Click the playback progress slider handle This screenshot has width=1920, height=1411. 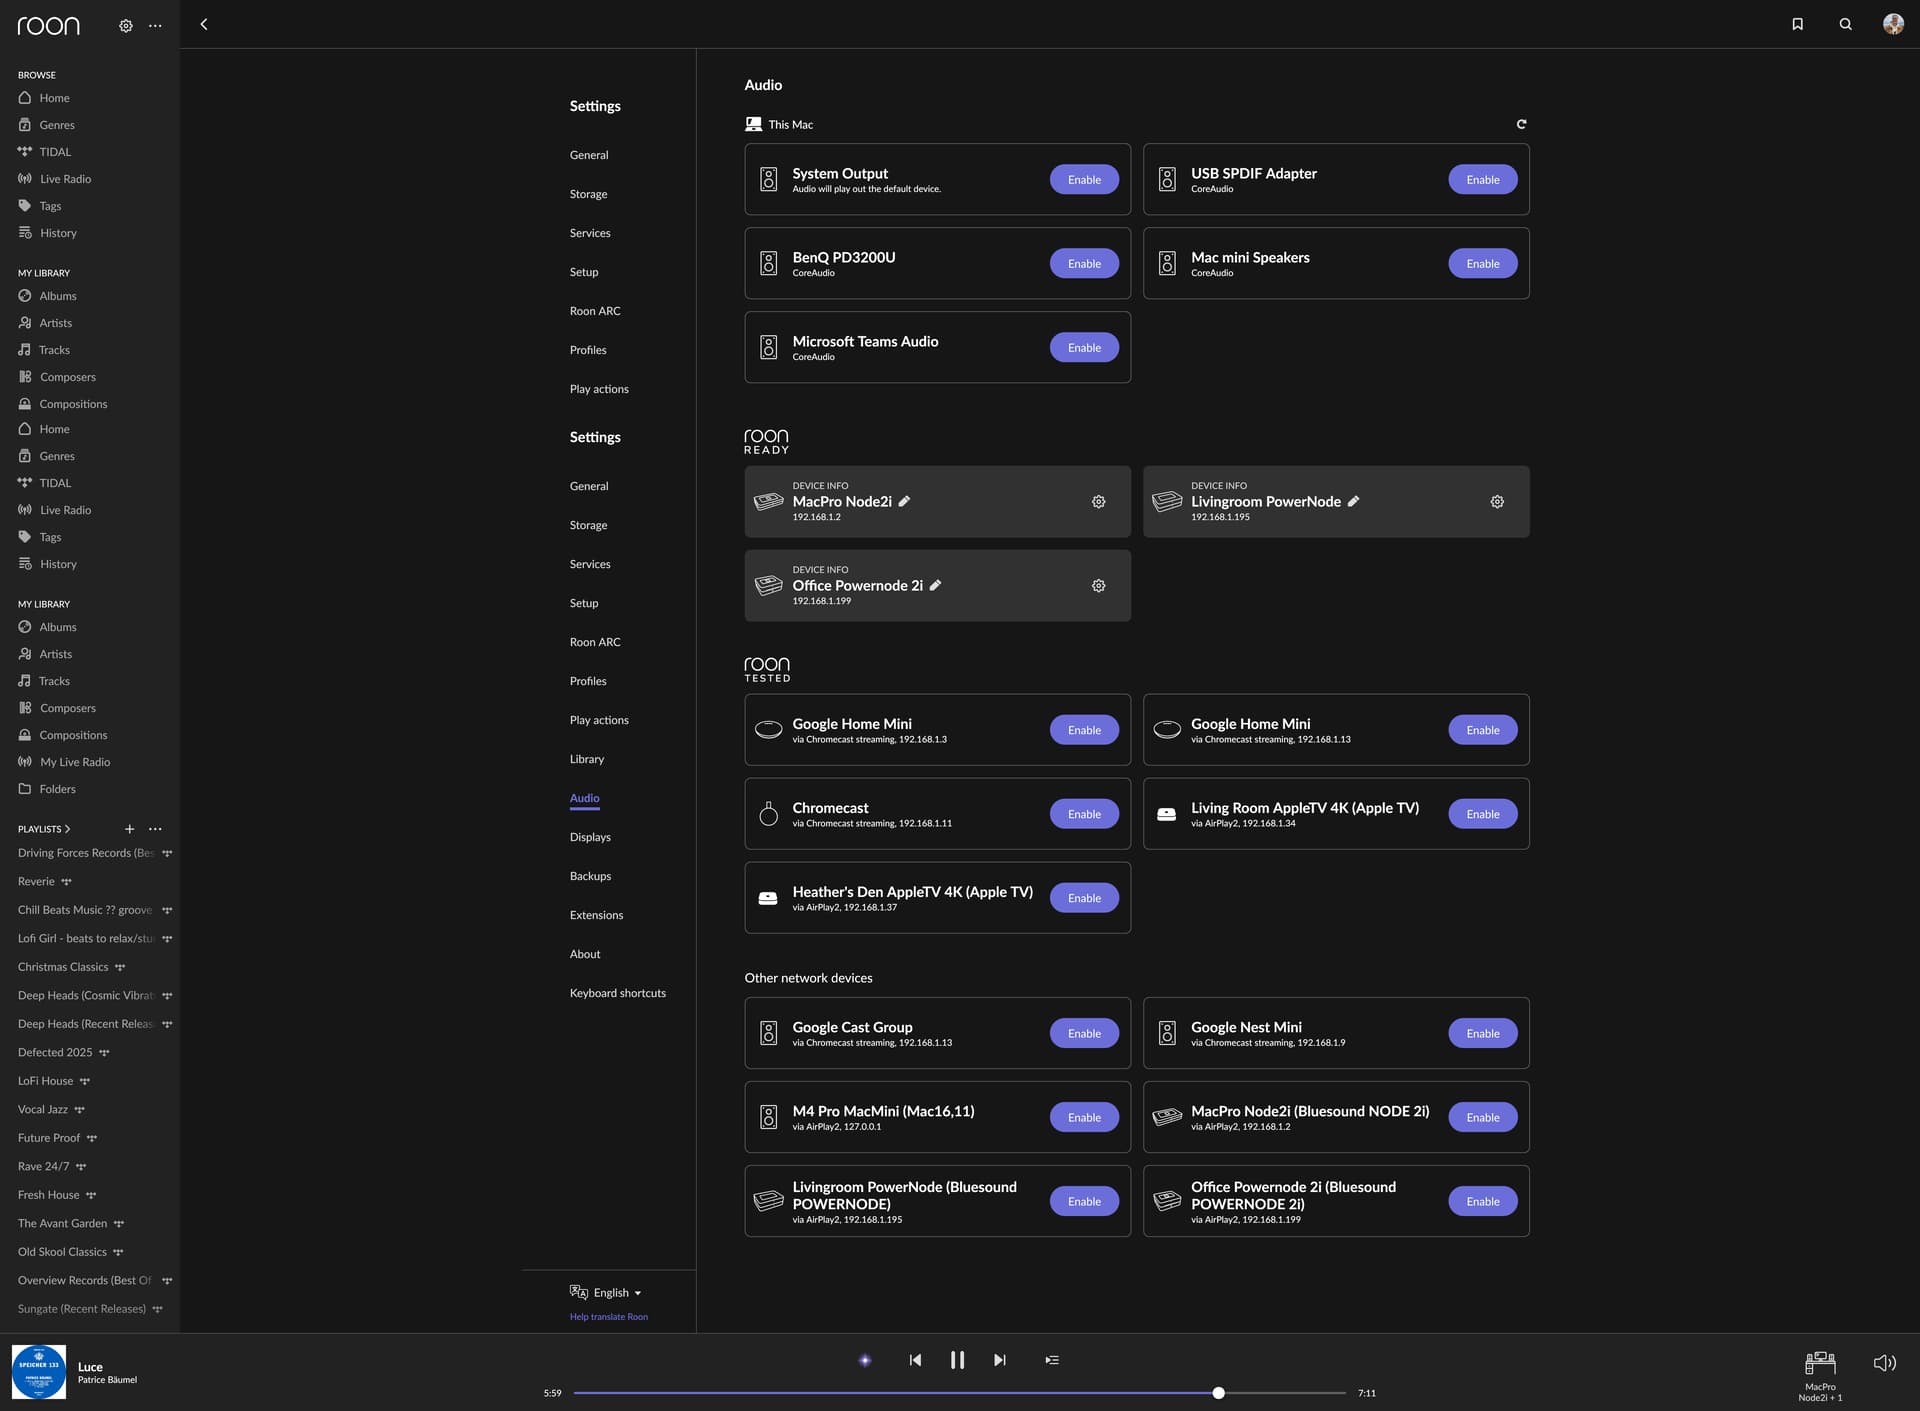(x=1218, y=1393)
